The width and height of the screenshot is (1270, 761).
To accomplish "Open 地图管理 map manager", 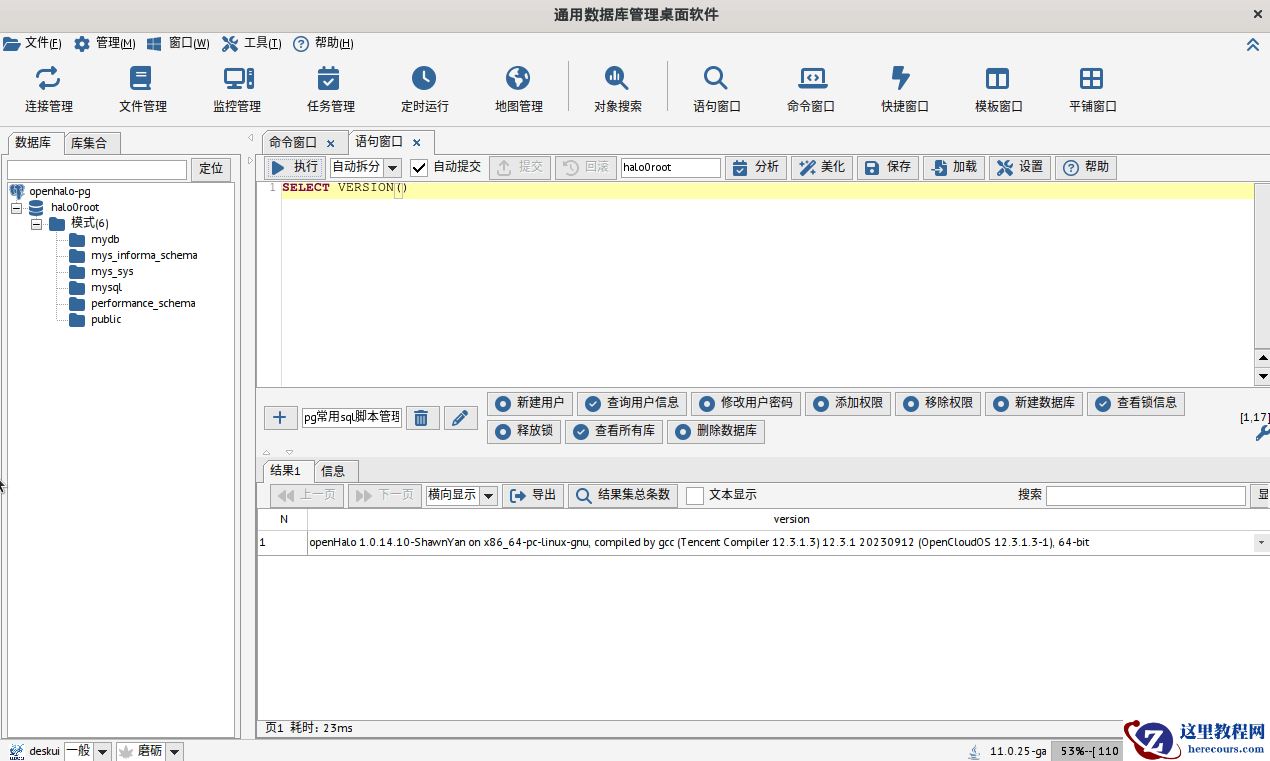I will 518,88.
